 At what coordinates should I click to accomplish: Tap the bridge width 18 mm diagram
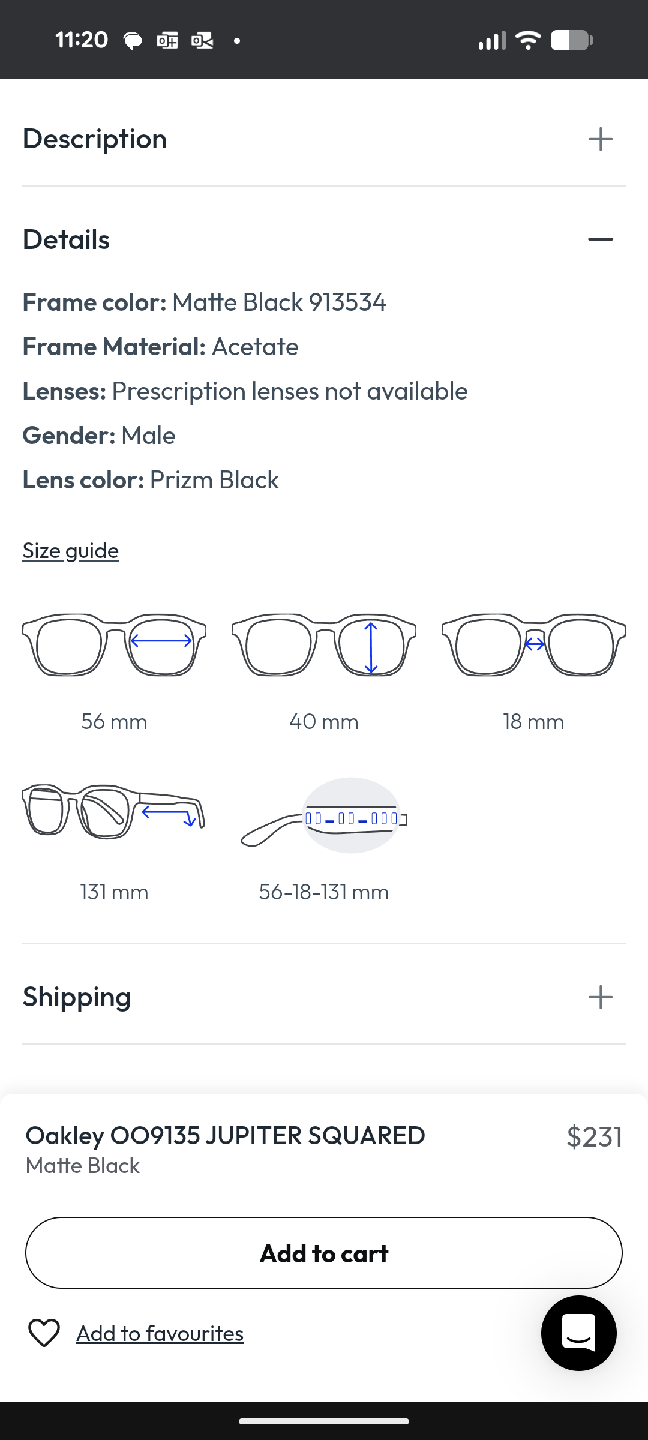coord(534,645)
